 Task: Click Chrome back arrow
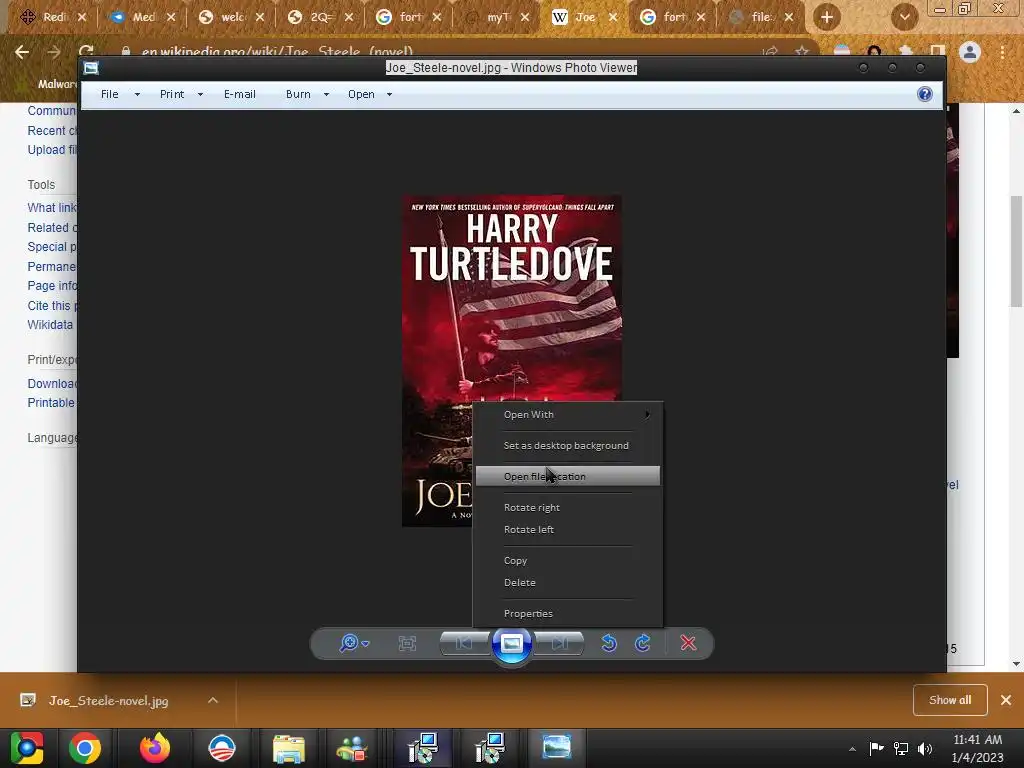(22, 52)
